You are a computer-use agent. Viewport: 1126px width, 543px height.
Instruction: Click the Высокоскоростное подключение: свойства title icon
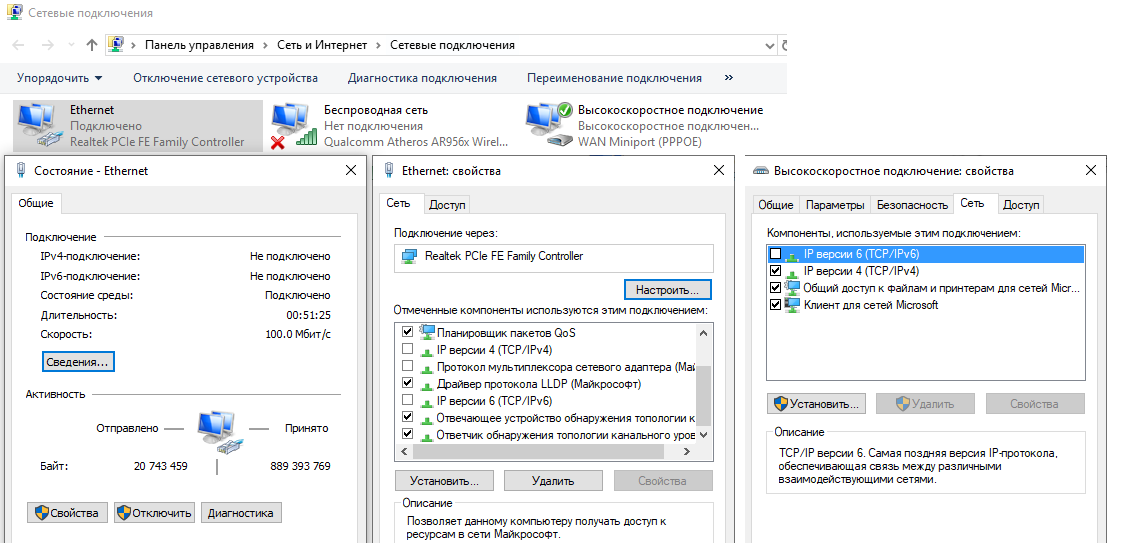[761, 171]
